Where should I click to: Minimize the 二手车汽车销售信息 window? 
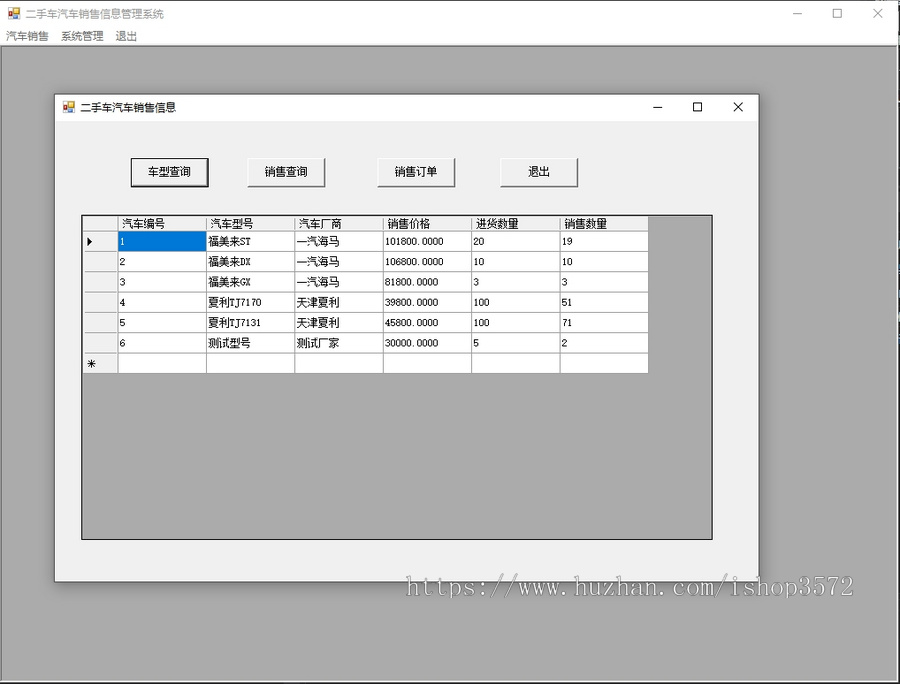pos(658,107)
